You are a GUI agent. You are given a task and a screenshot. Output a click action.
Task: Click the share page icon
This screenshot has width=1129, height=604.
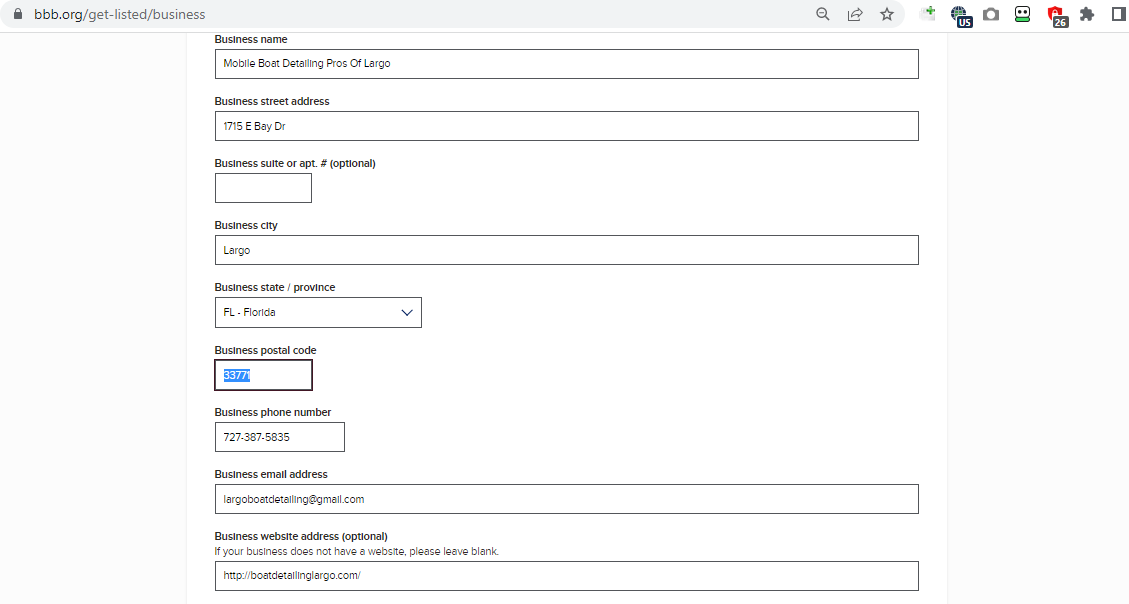point(855,14)
